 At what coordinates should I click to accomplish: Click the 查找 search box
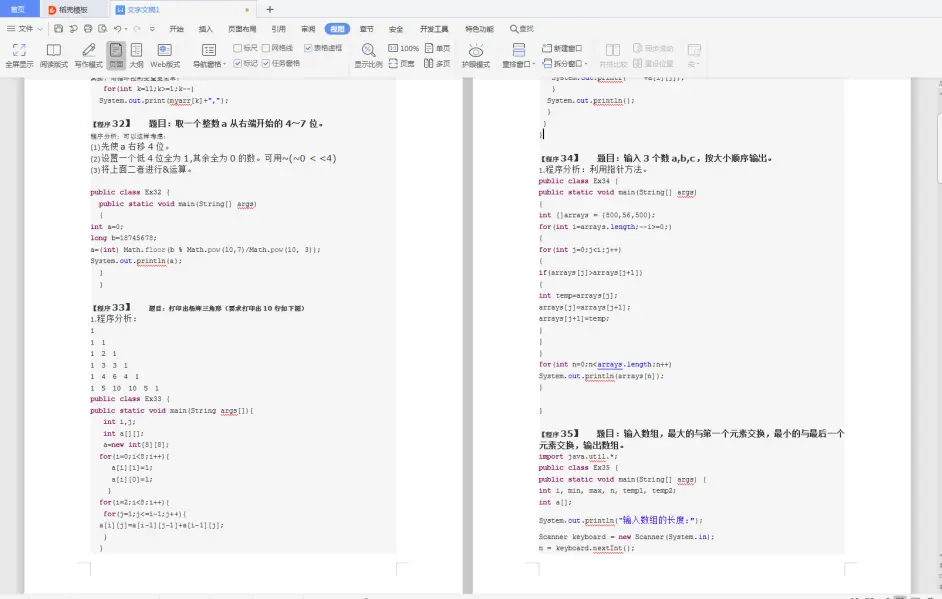click(x=521, y=28)
